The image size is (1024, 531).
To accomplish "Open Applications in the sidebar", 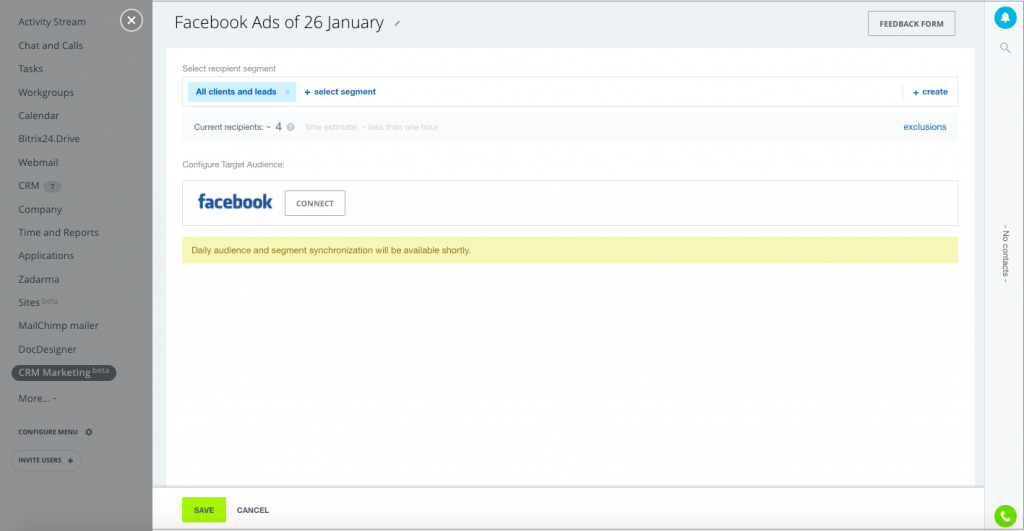I will point(46,255).
